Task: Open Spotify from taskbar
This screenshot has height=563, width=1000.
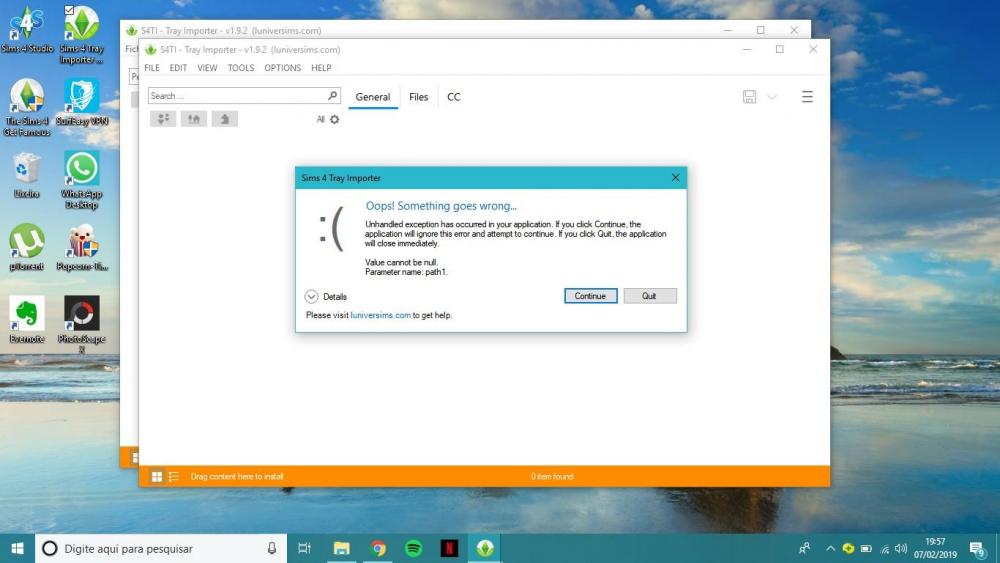Action: [x=414, y=548]
